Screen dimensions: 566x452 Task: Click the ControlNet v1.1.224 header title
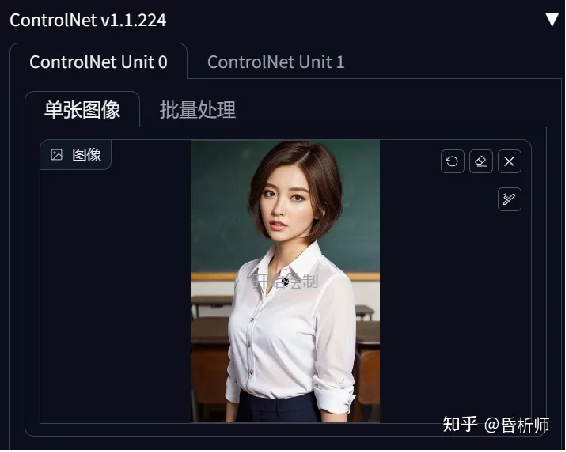point(88,20)
